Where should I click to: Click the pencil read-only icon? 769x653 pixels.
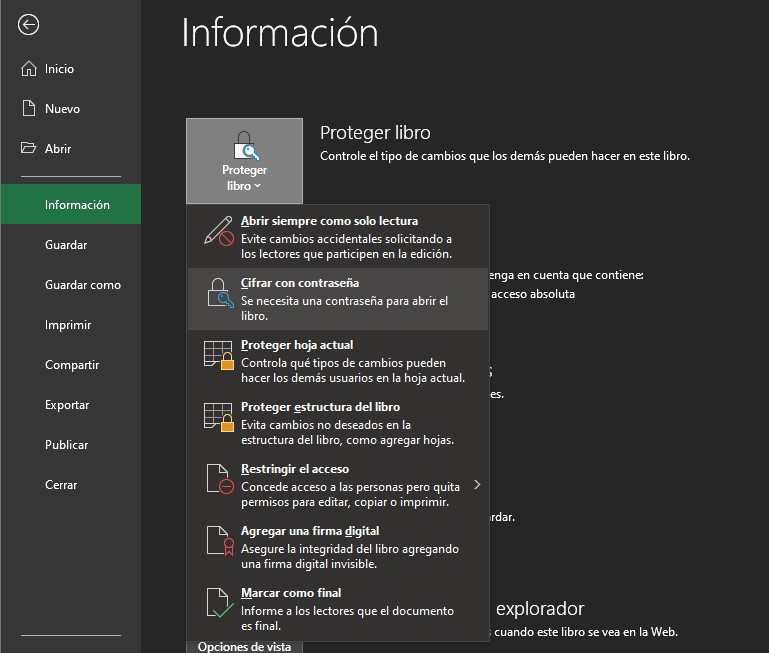tap(218, 230)
